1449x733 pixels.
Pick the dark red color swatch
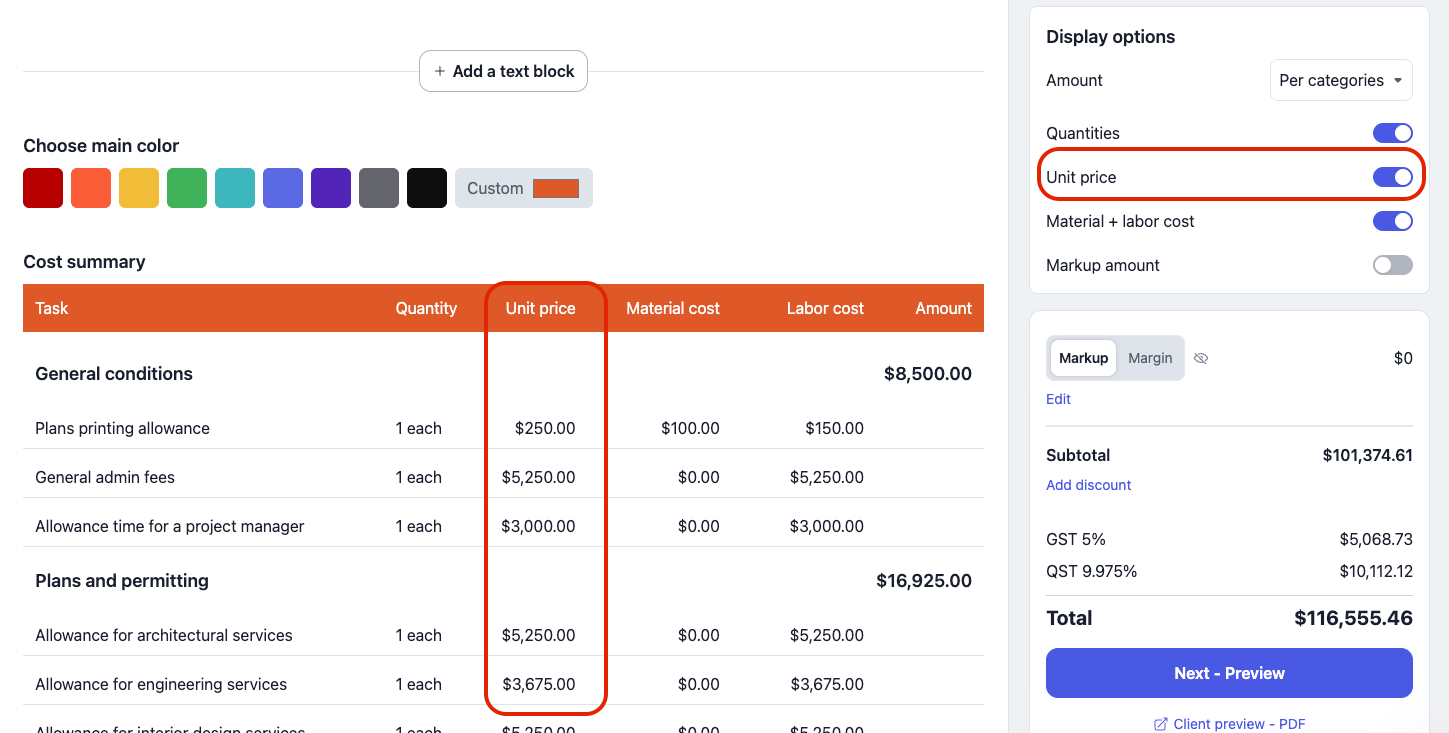43,188
